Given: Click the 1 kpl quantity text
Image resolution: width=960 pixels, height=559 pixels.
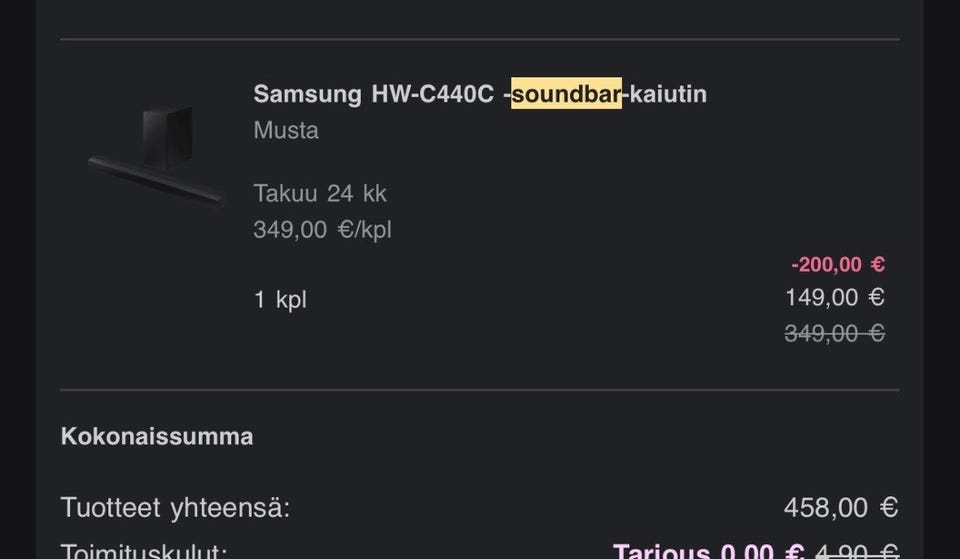Looking at the screenshot, I should (x=280, y=299).
